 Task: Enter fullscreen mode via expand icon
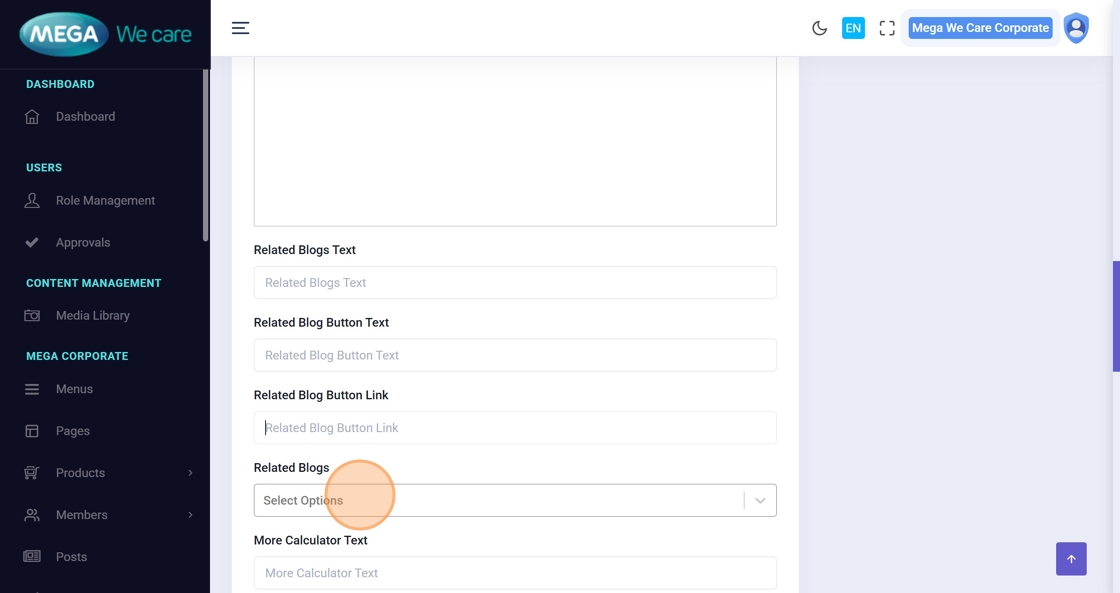(887, 28)
